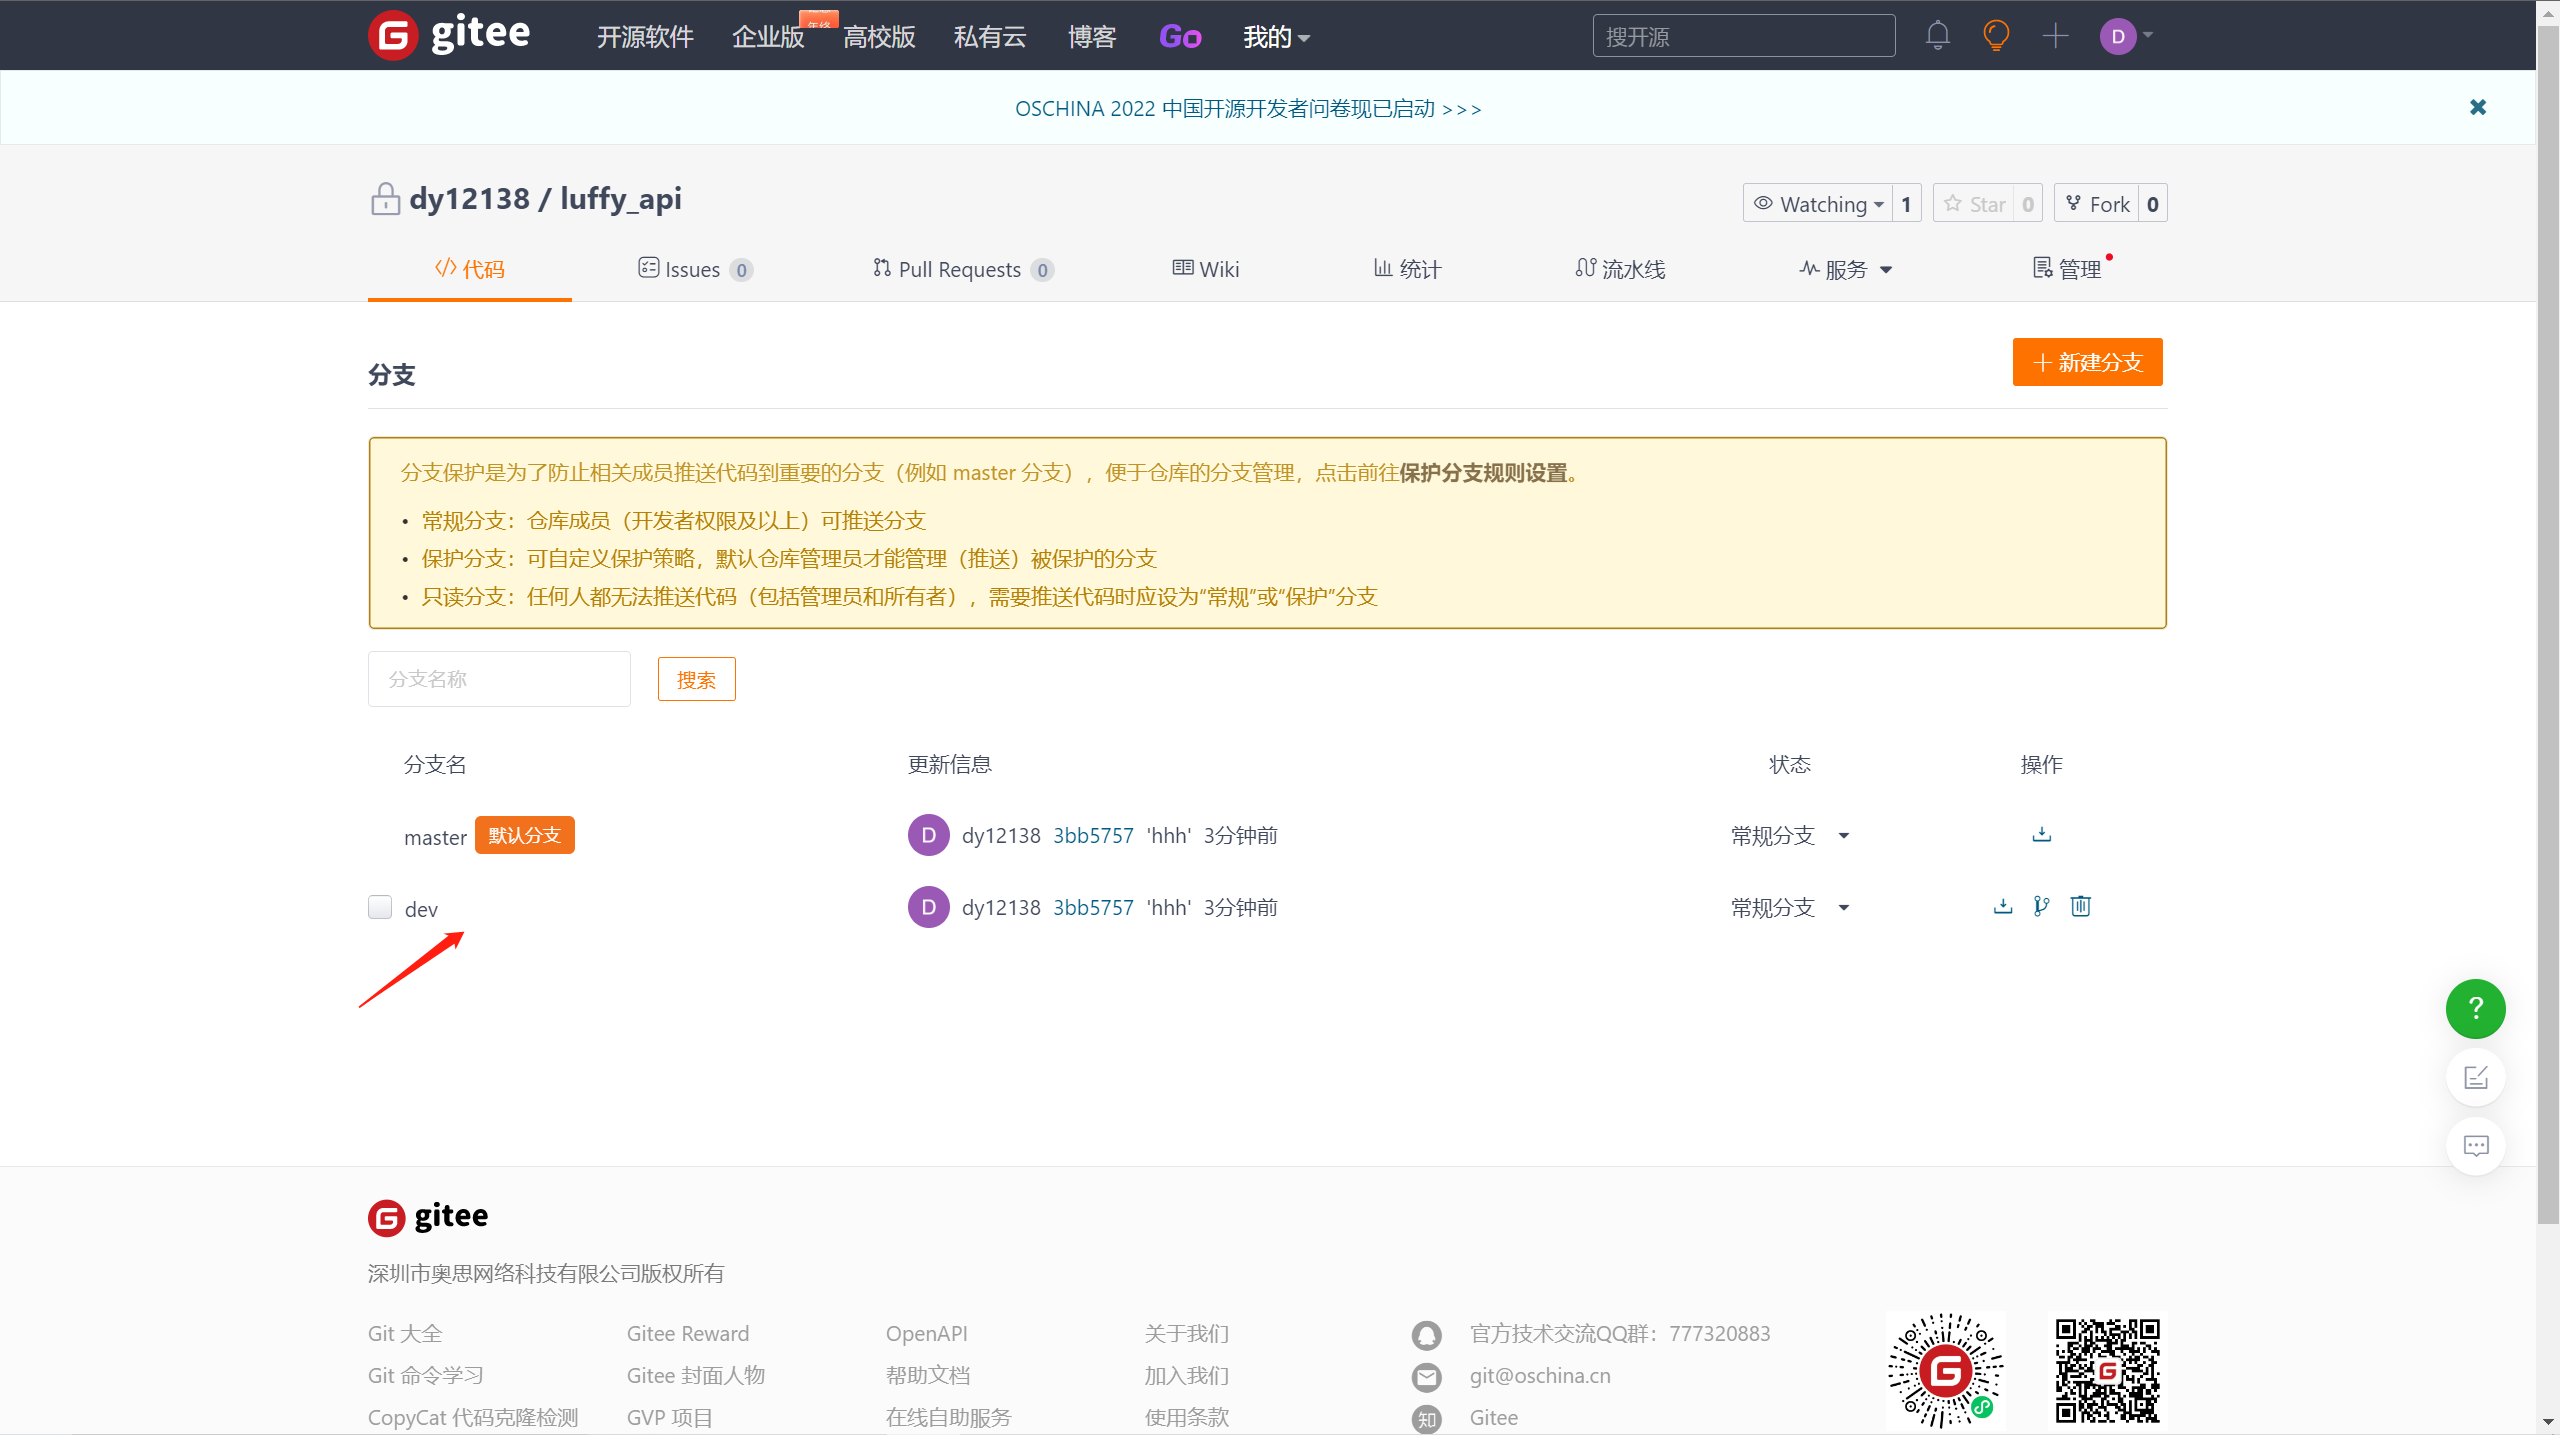
Task: Click the orange lightbulb icon in header
Action: click(1996, 36)
